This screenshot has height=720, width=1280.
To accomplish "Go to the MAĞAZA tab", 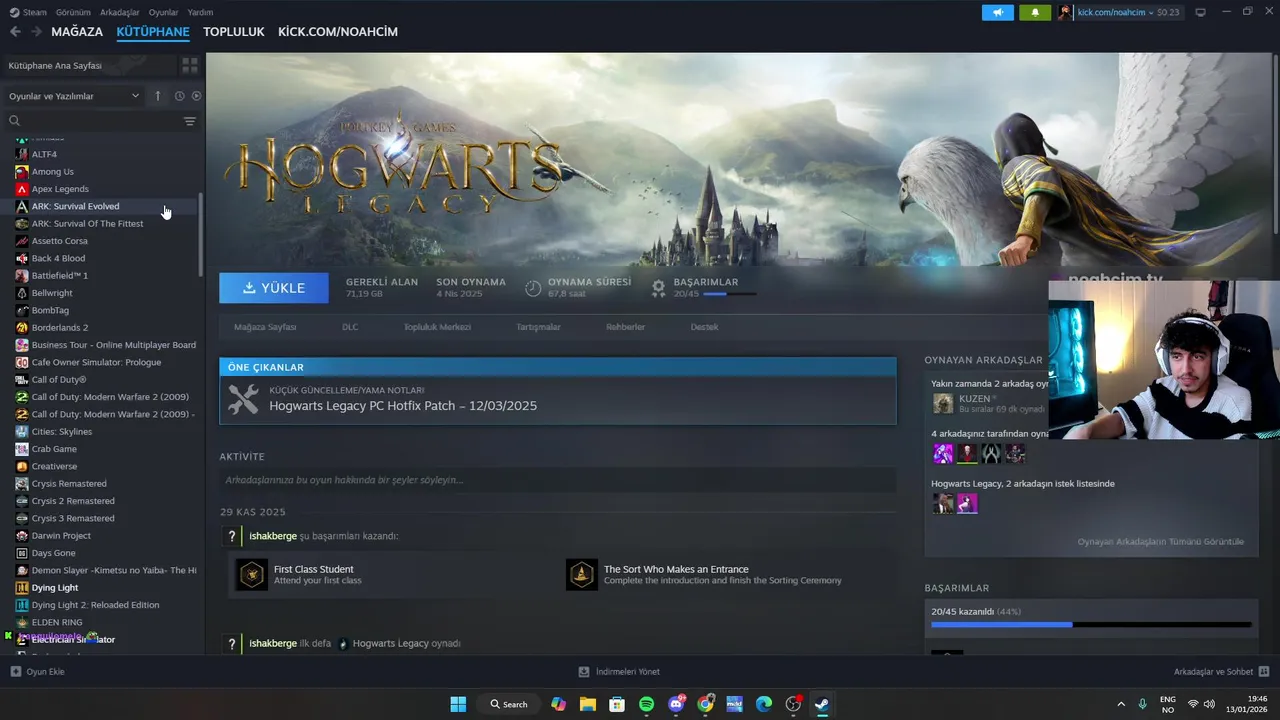I will [x=77, y=32].
